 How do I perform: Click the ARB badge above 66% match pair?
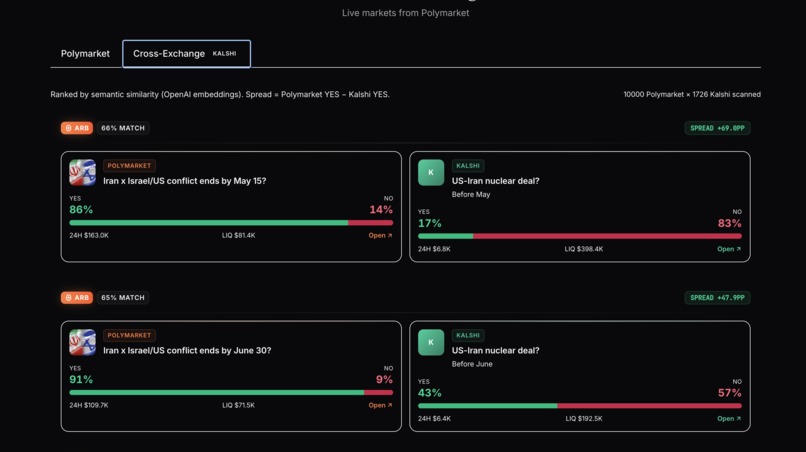tap(77, 128)
